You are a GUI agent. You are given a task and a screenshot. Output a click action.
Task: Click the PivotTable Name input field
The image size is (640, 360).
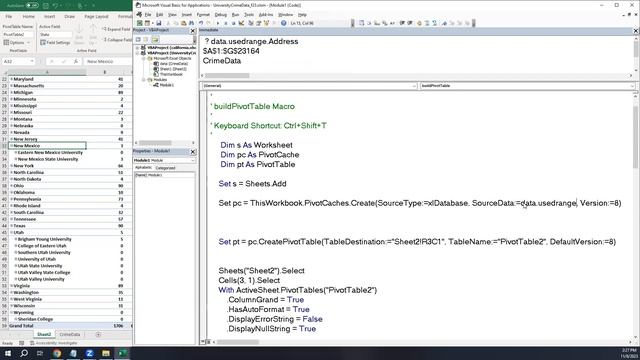coord(18,35)
